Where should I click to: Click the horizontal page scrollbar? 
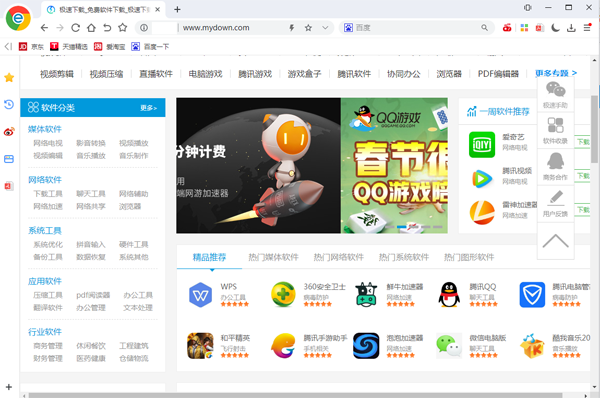pyautogui.click(x=295, y=395)
